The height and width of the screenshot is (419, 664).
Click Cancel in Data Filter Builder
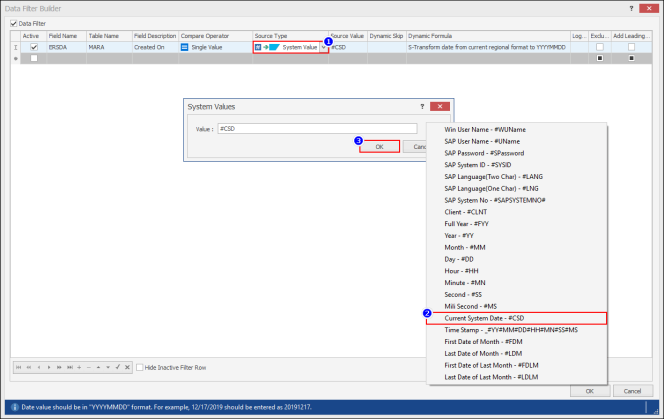(632, 391)
